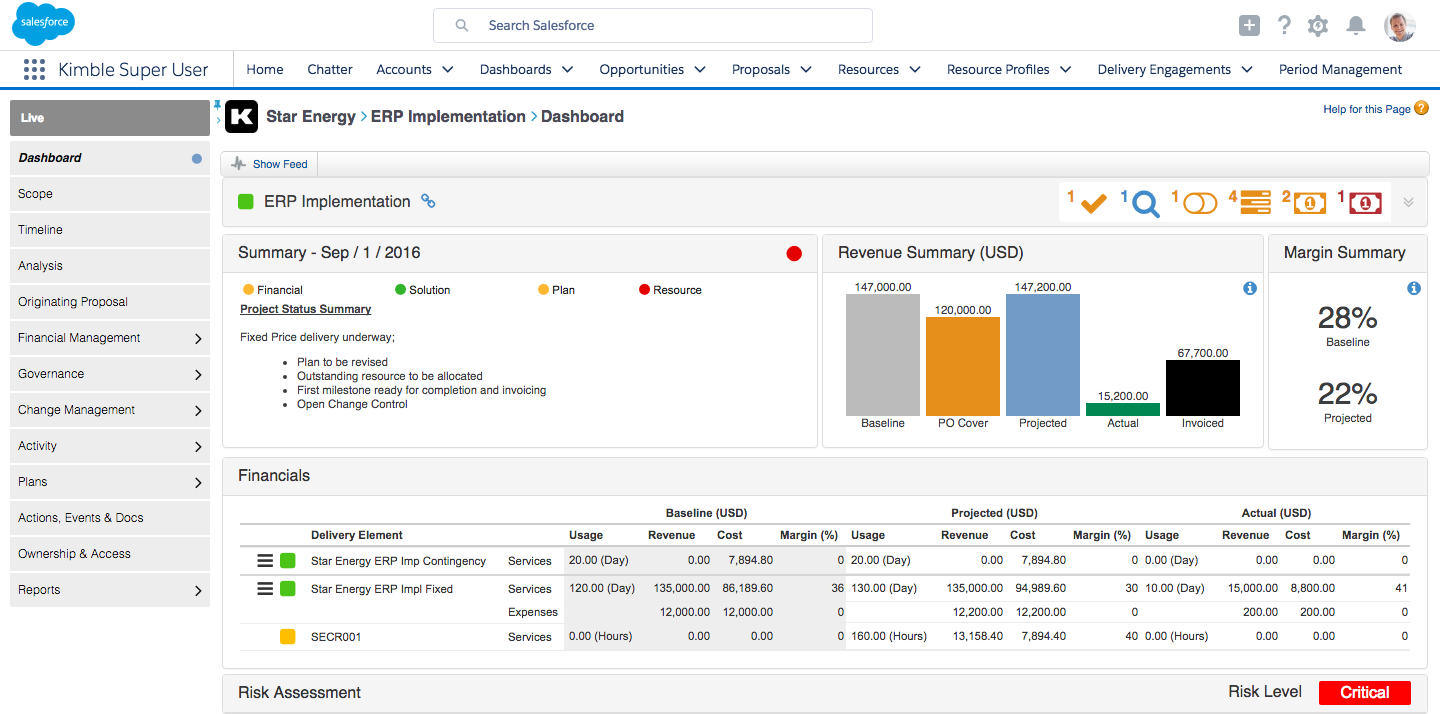Viewport: 1440px width, 714px height.
Task: Click the blue dot on Dashboard item
Action: coord(197,158)
